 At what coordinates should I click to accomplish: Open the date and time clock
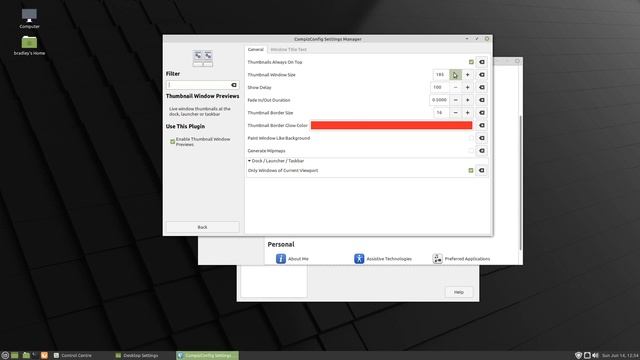620,356
